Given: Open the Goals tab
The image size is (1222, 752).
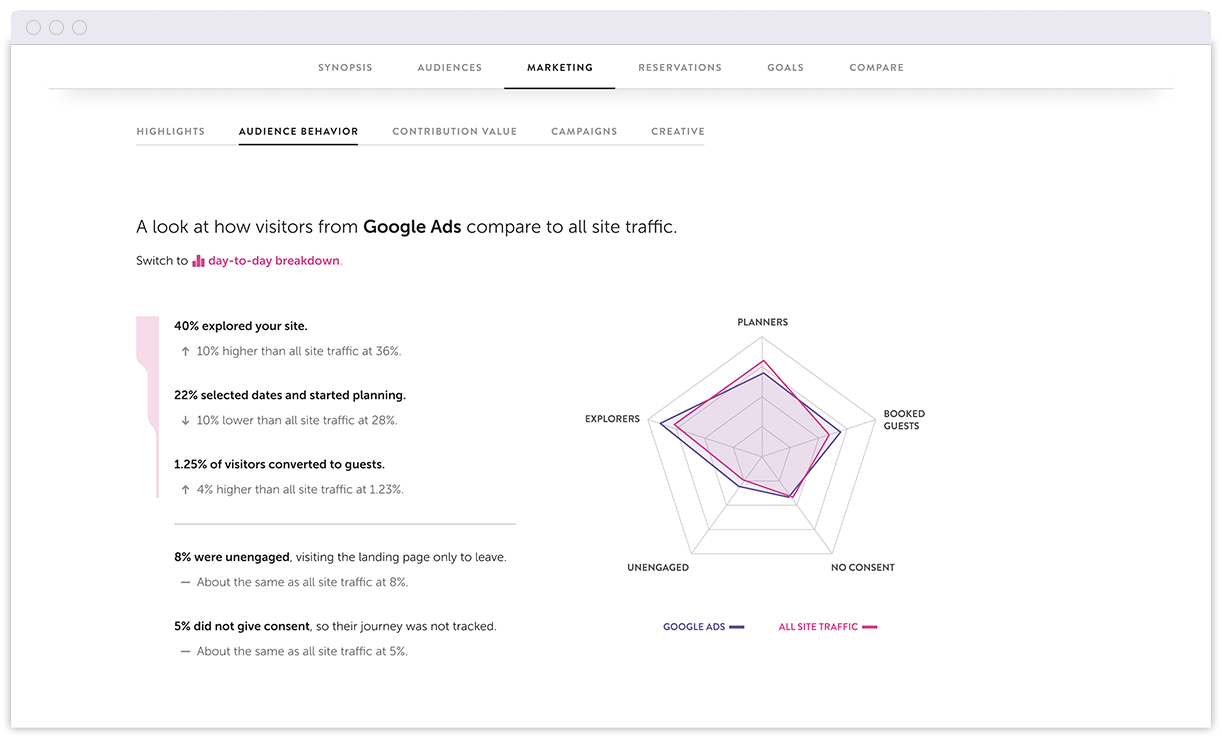Looking at the screenshot, I should 785,68.
